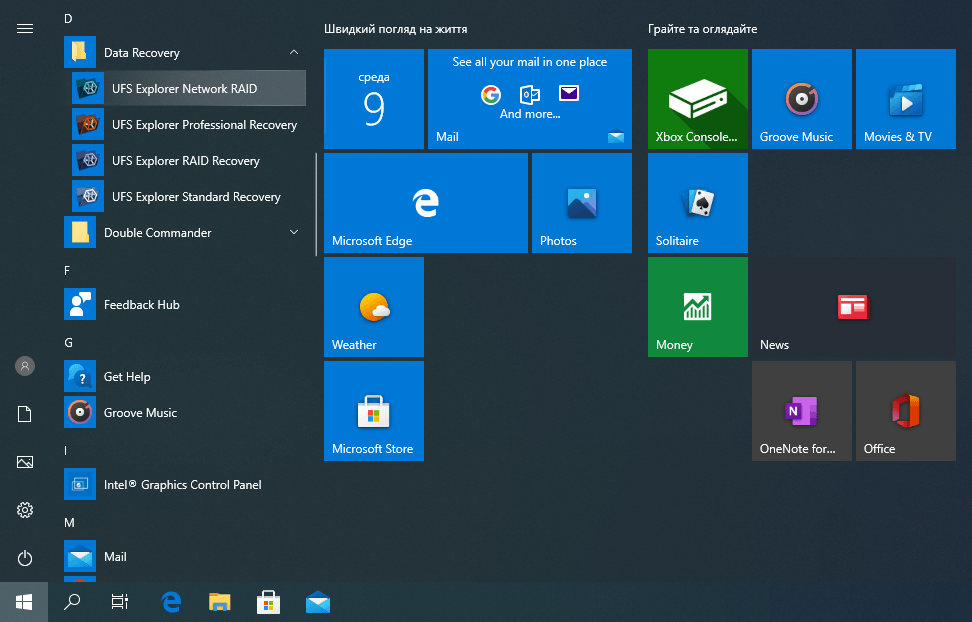The image size is (972, 622).
Task: Expand the Start menu hamburger navigation
Action: (x=25, y=29)
